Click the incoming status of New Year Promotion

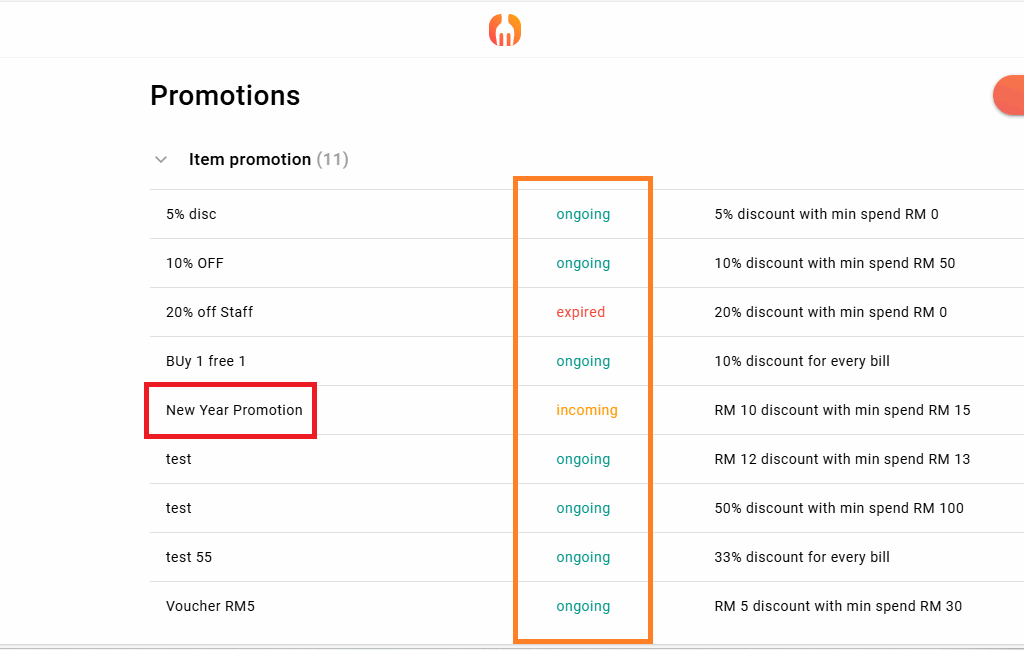point(587,410)
